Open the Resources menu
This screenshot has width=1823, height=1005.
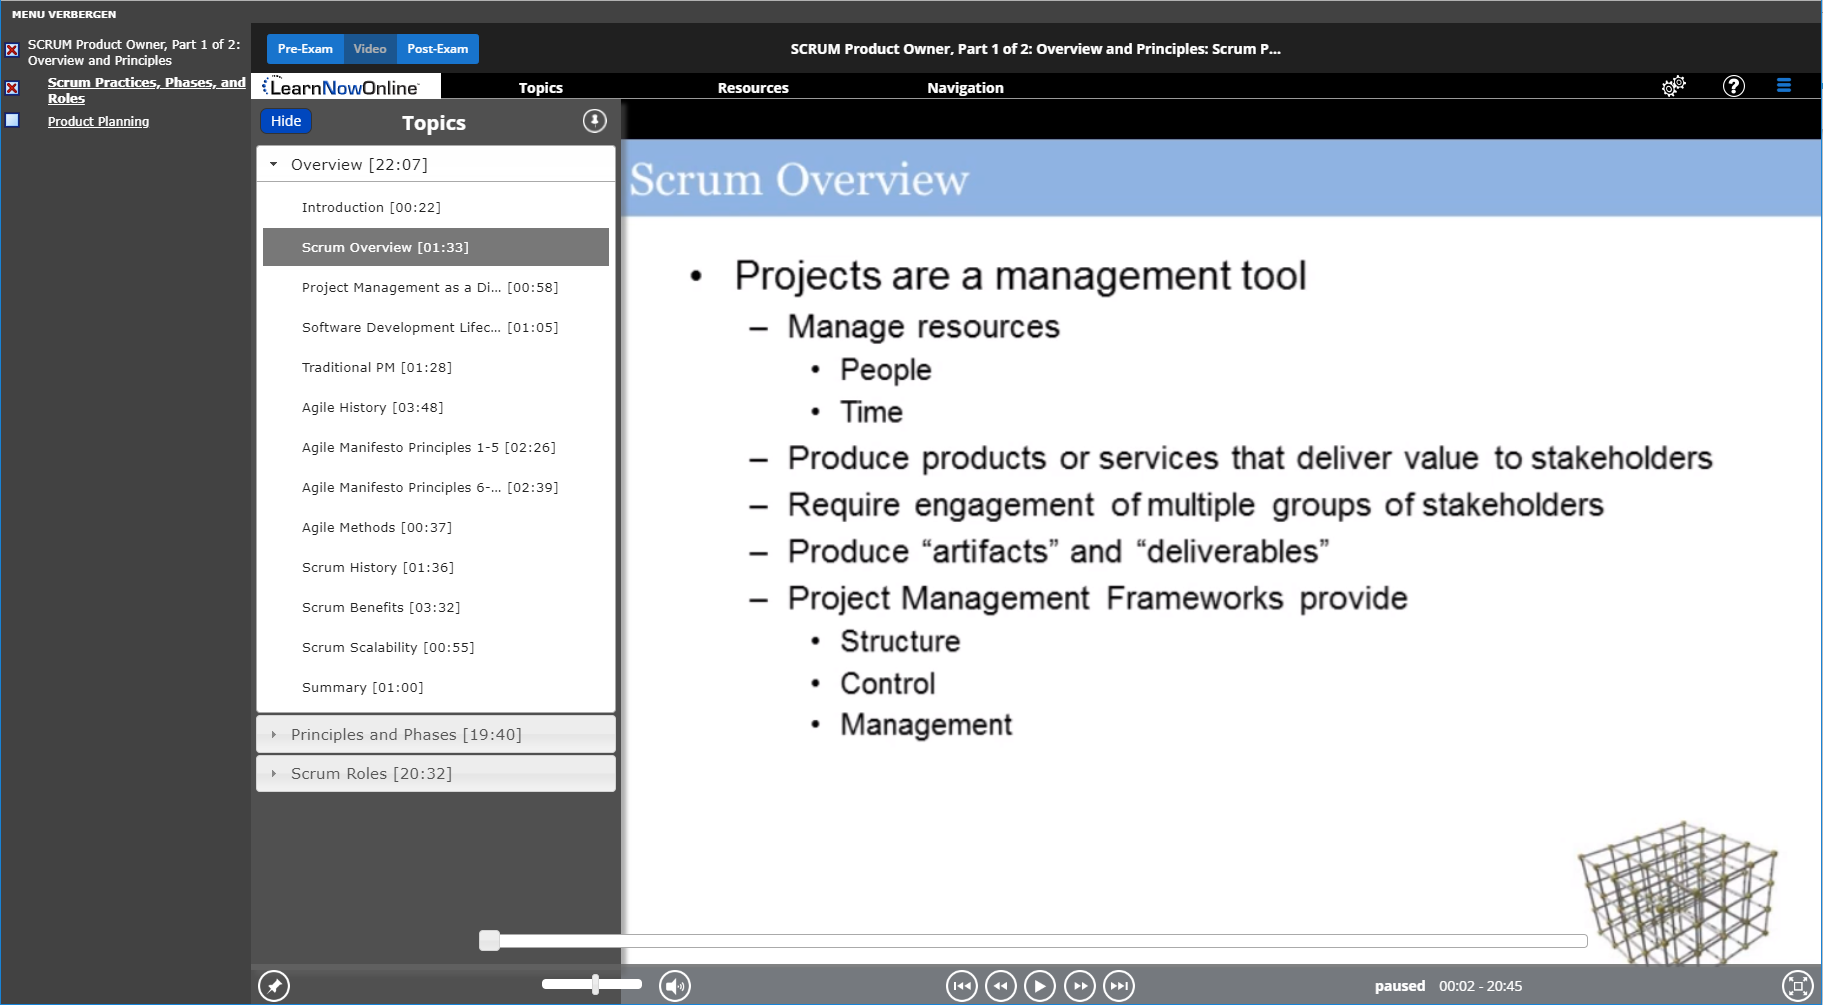752,88
